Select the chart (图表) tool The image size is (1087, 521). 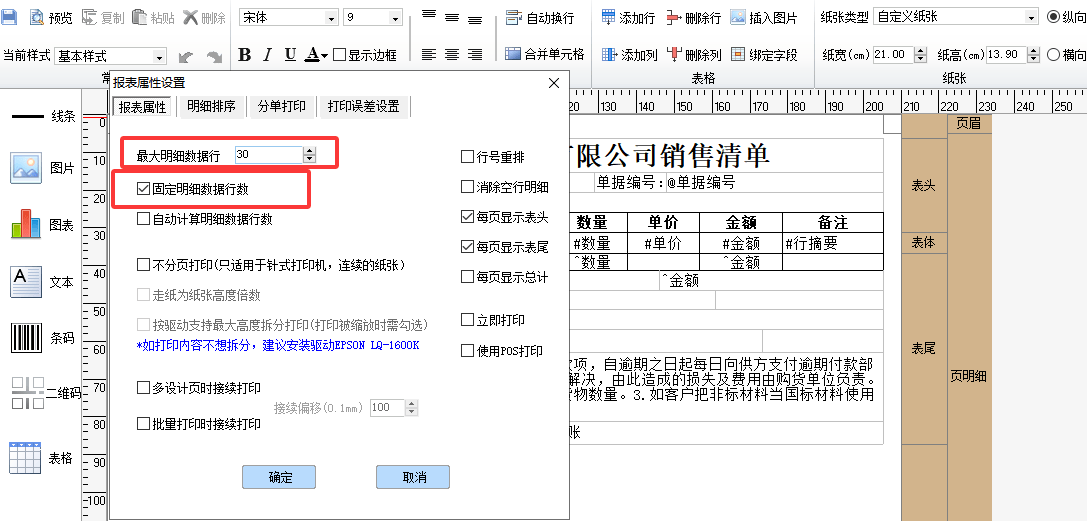point(27,225)
